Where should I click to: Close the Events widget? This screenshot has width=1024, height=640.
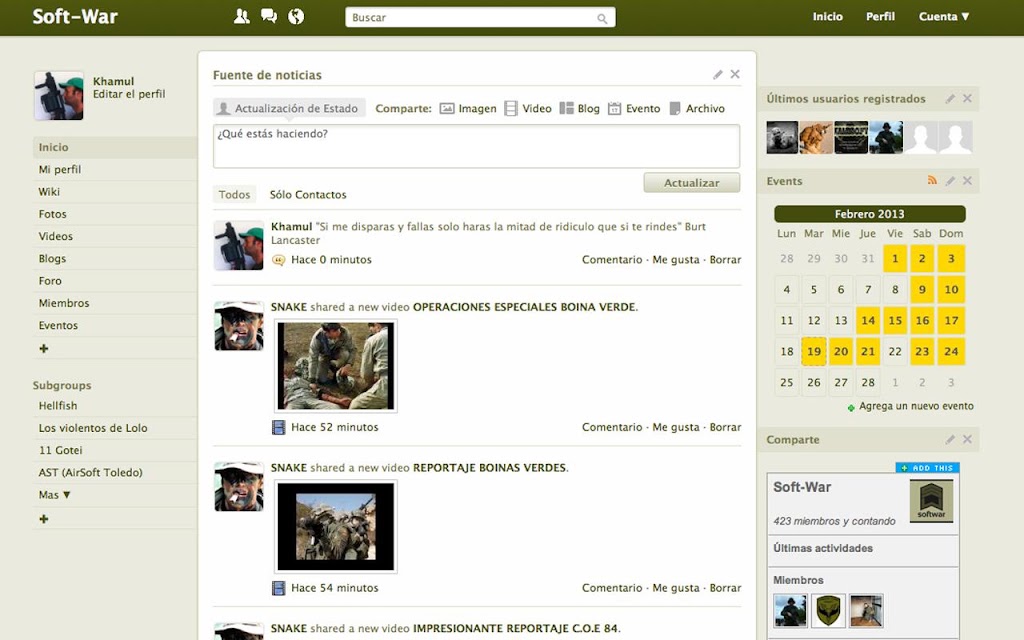tap(968, 181)
